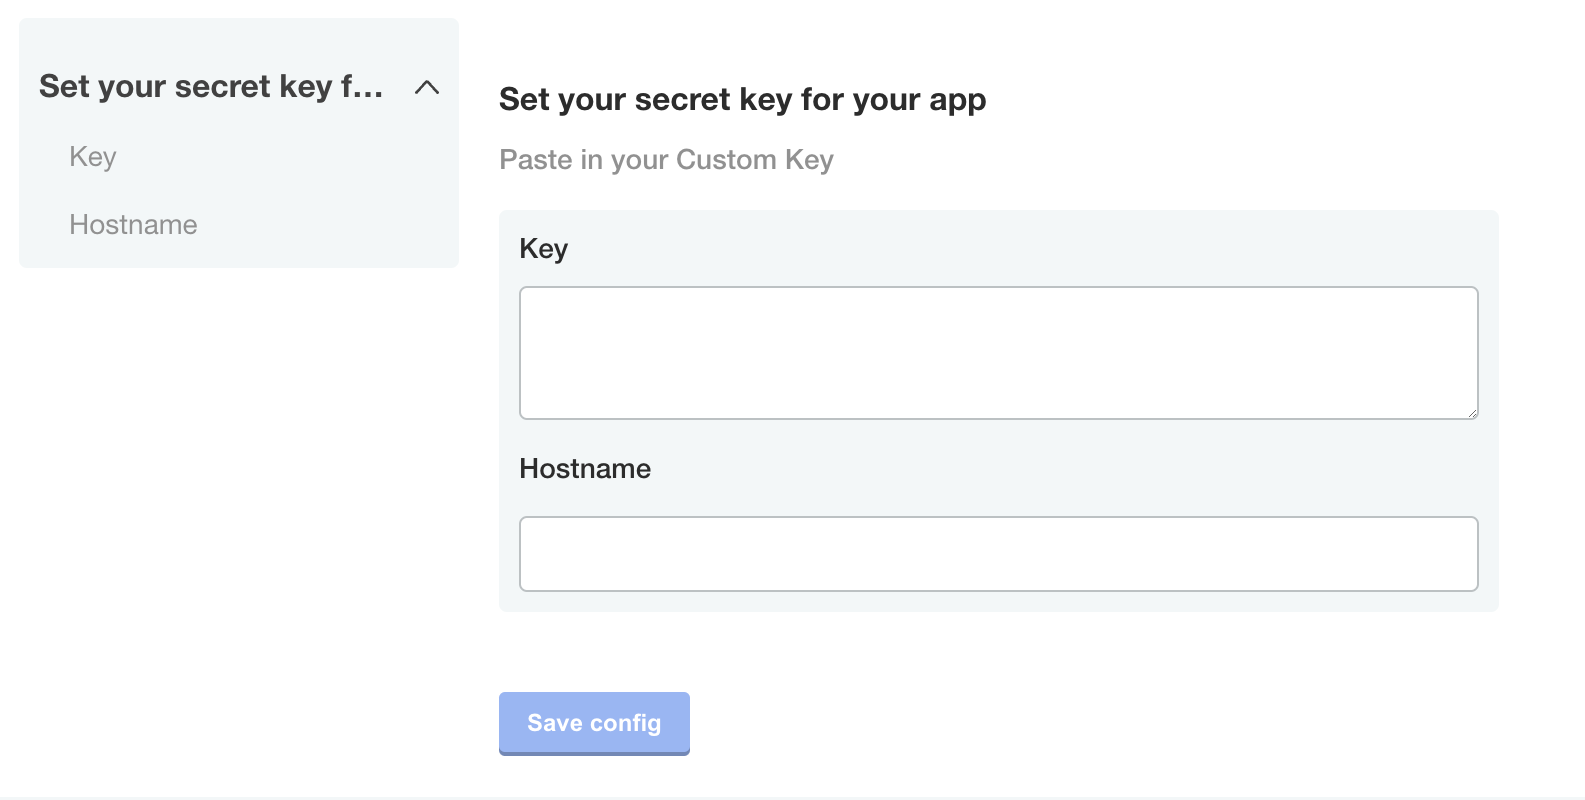Hide sidebar sub-items with the caret icon
This screenshot has height=800, width=1585.
427,88
